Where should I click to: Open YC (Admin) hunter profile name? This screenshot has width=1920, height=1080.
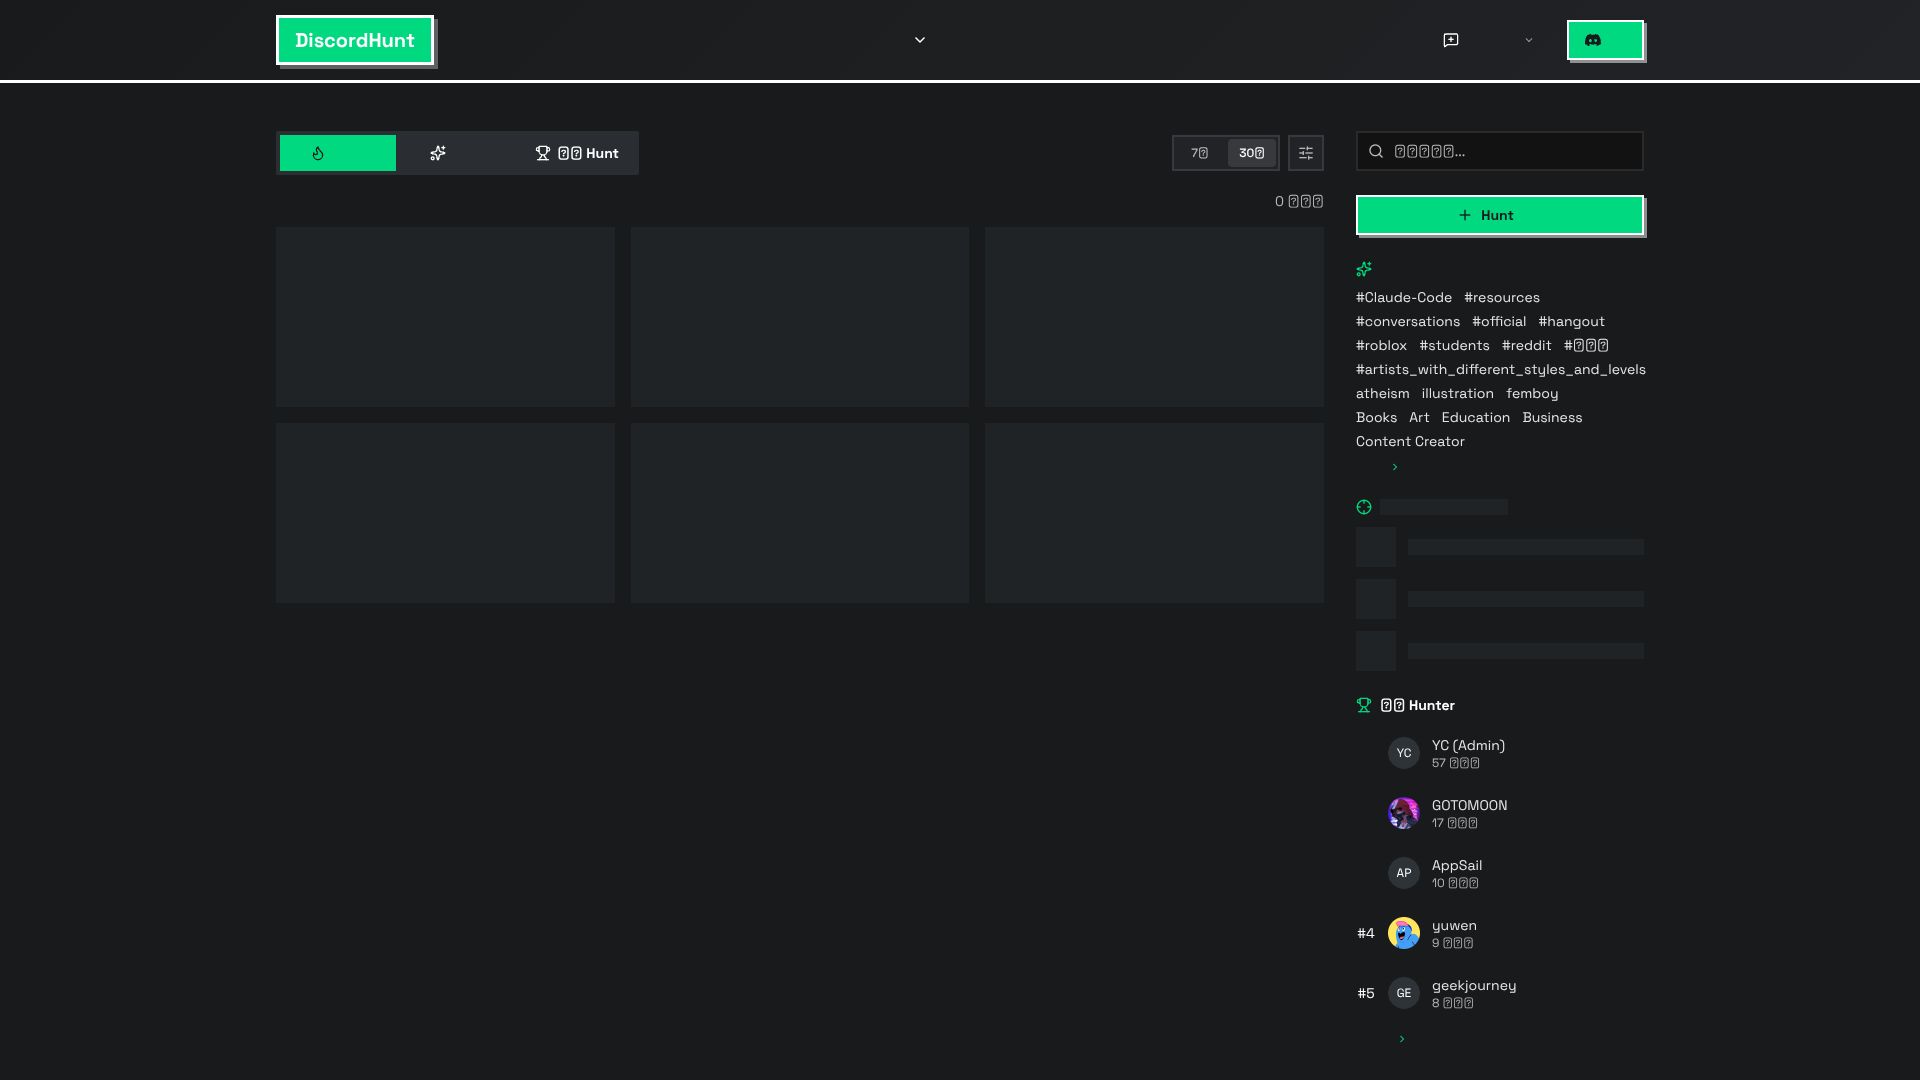coord(1468,745)
